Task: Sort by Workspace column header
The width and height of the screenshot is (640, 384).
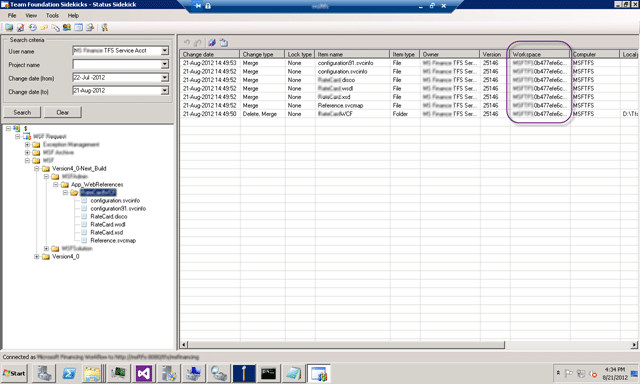Action: pos(540,54)
